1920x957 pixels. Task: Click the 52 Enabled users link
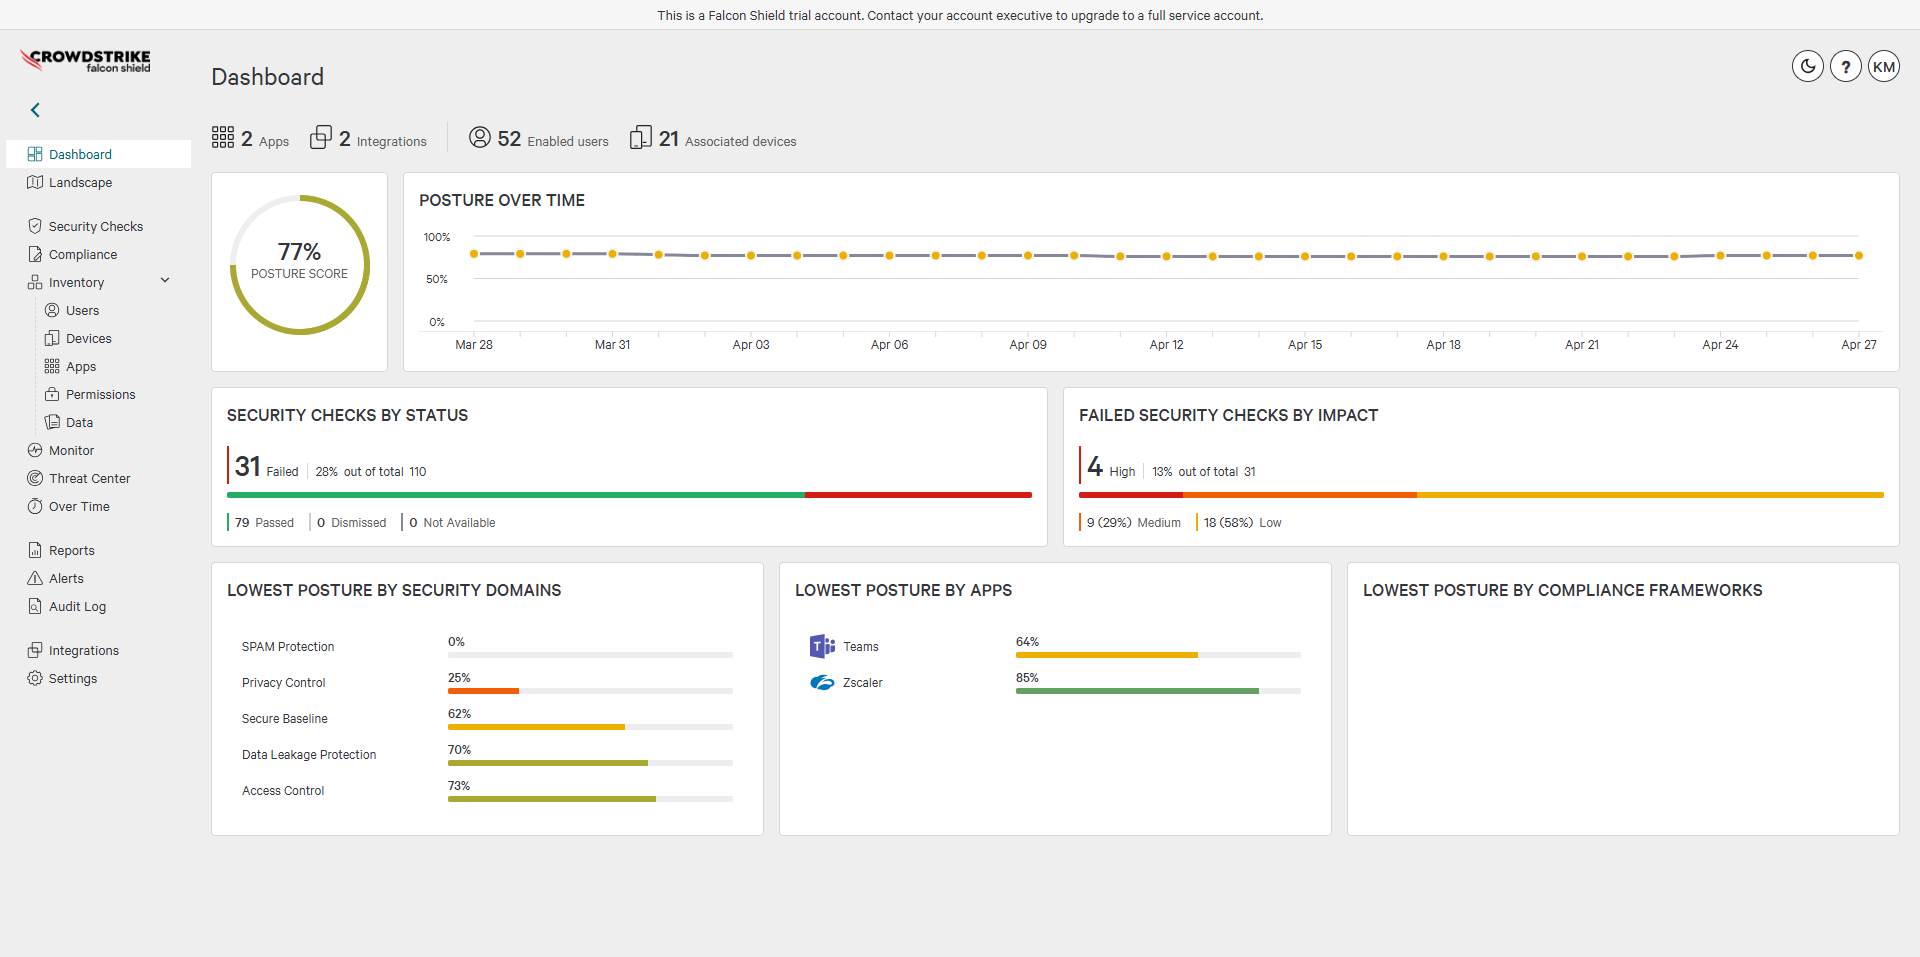538,139
